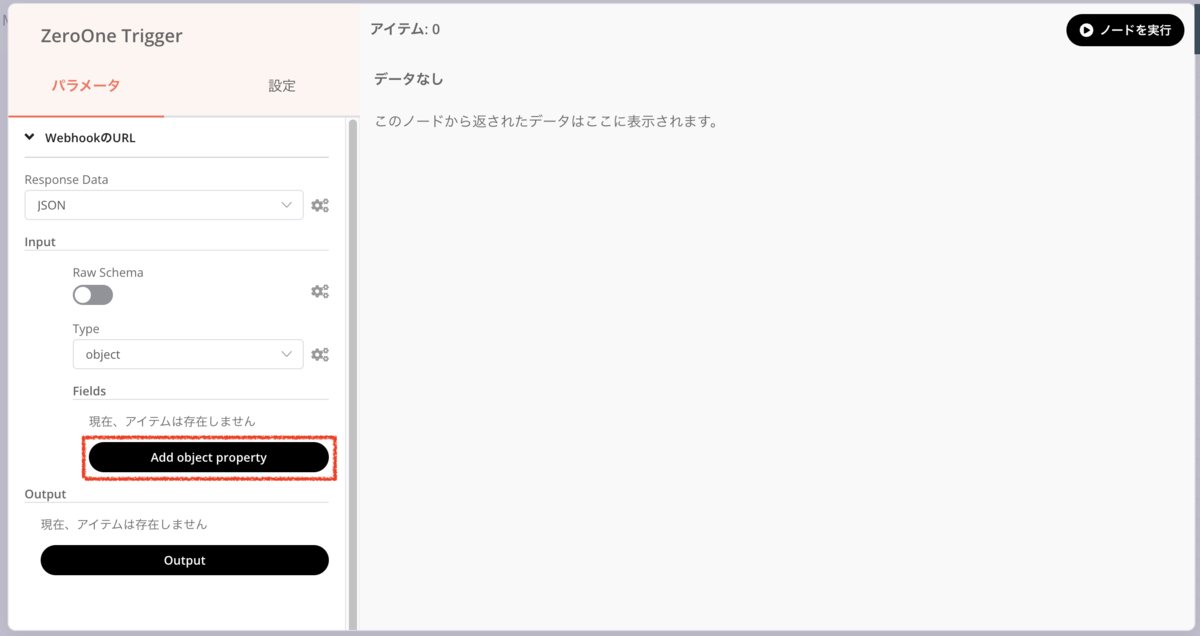Screen dimensions: 1200x636
Task: Toggle the Raw Schema switch
Action: pos(93,295)
